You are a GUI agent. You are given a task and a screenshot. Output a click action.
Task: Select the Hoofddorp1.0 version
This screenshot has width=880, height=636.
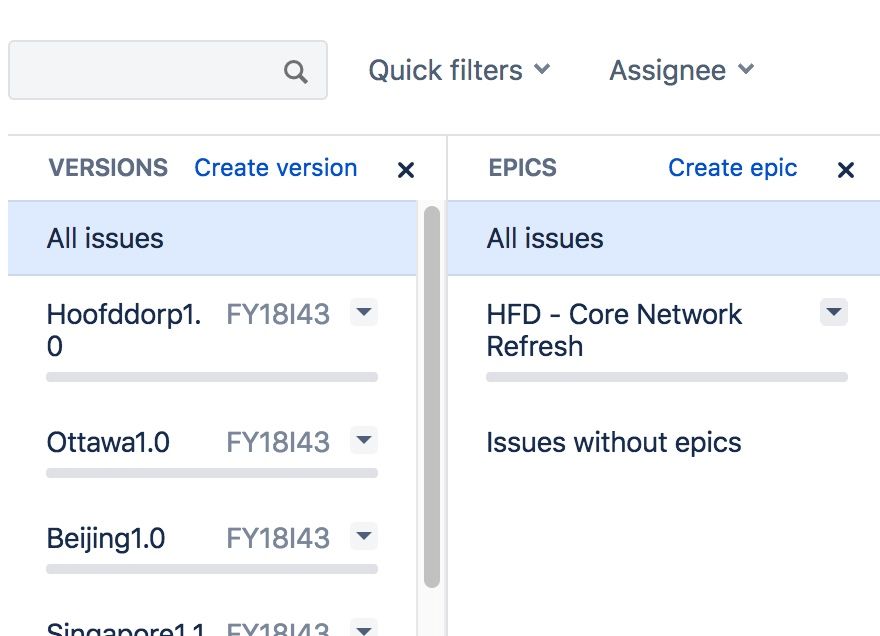(123, 329)
